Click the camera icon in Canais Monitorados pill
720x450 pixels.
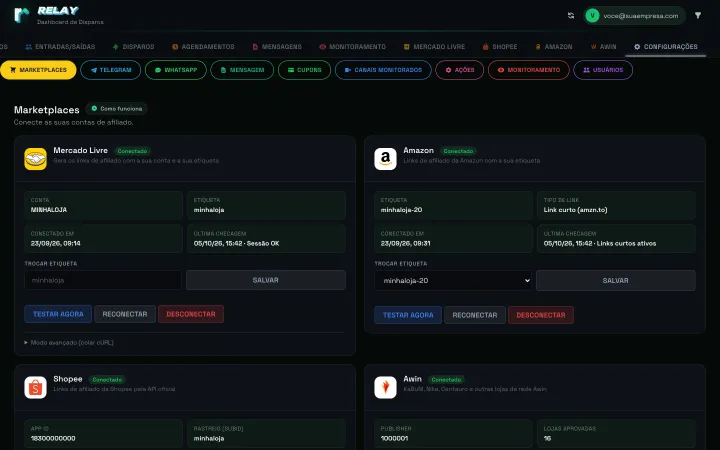click(348, 70)
